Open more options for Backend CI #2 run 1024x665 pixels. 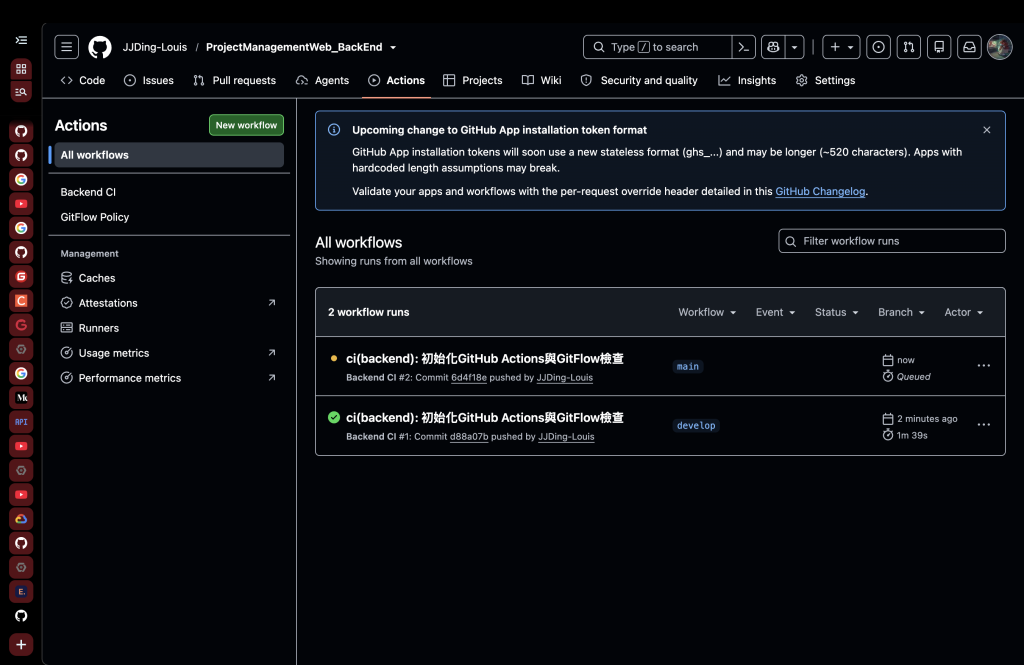(984, 366)
